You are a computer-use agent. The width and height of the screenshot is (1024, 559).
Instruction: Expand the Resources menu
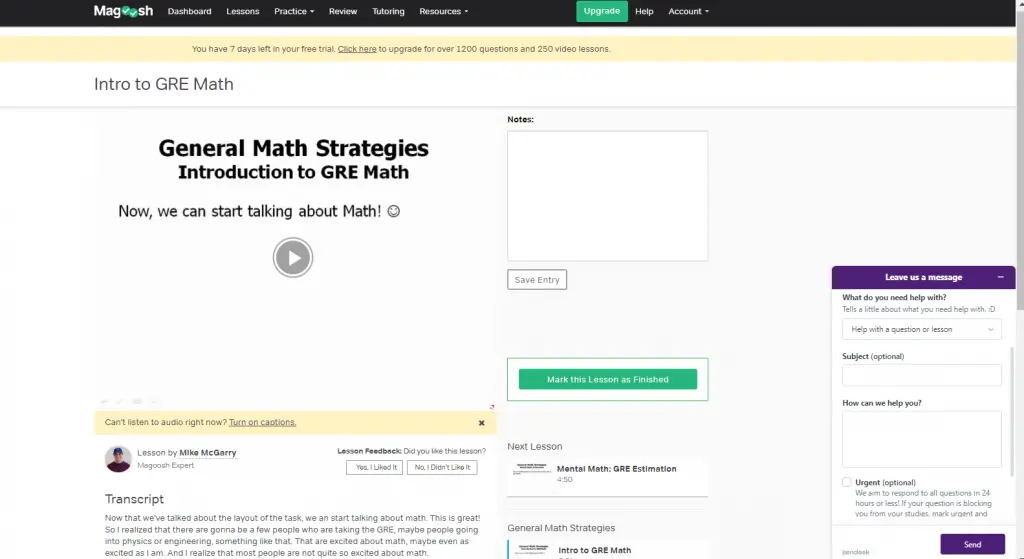443,11
